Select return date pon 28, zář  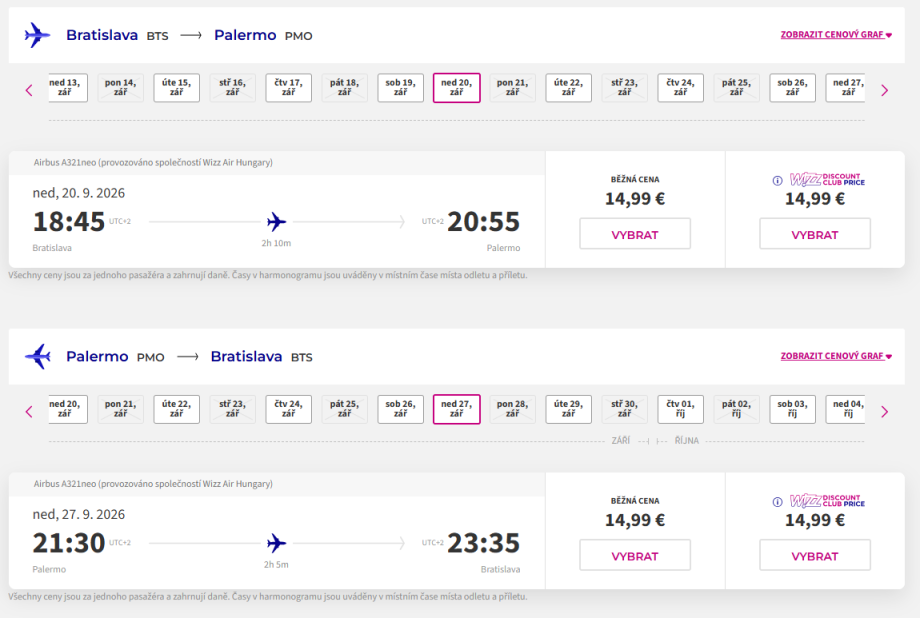tap(513, 409)
